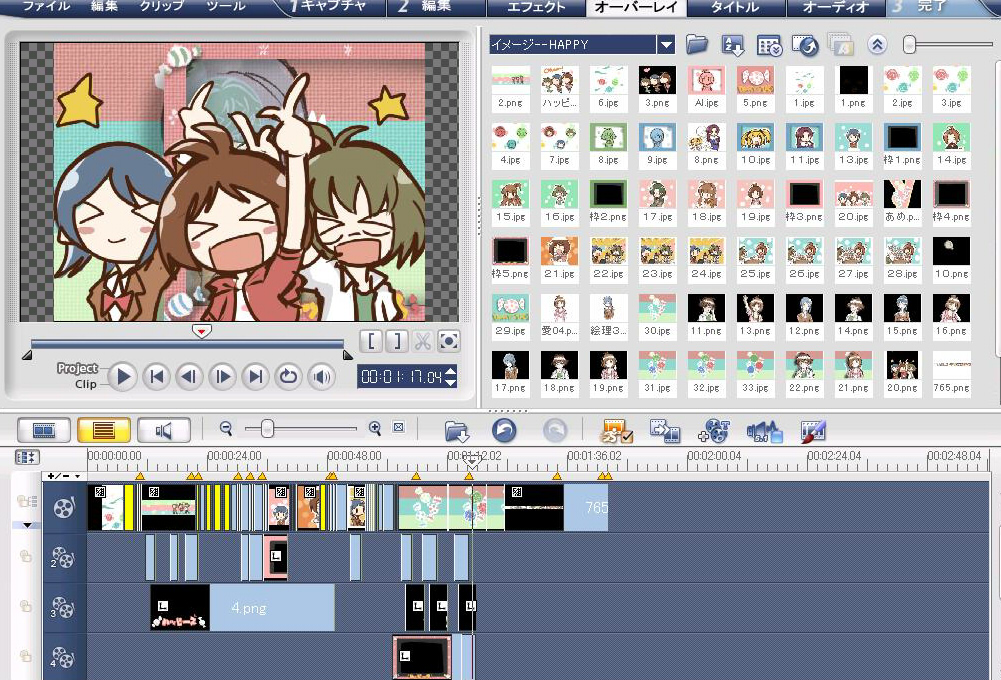Open the painting creator icon
This screenshot has height=680, width=1001.
813,431
